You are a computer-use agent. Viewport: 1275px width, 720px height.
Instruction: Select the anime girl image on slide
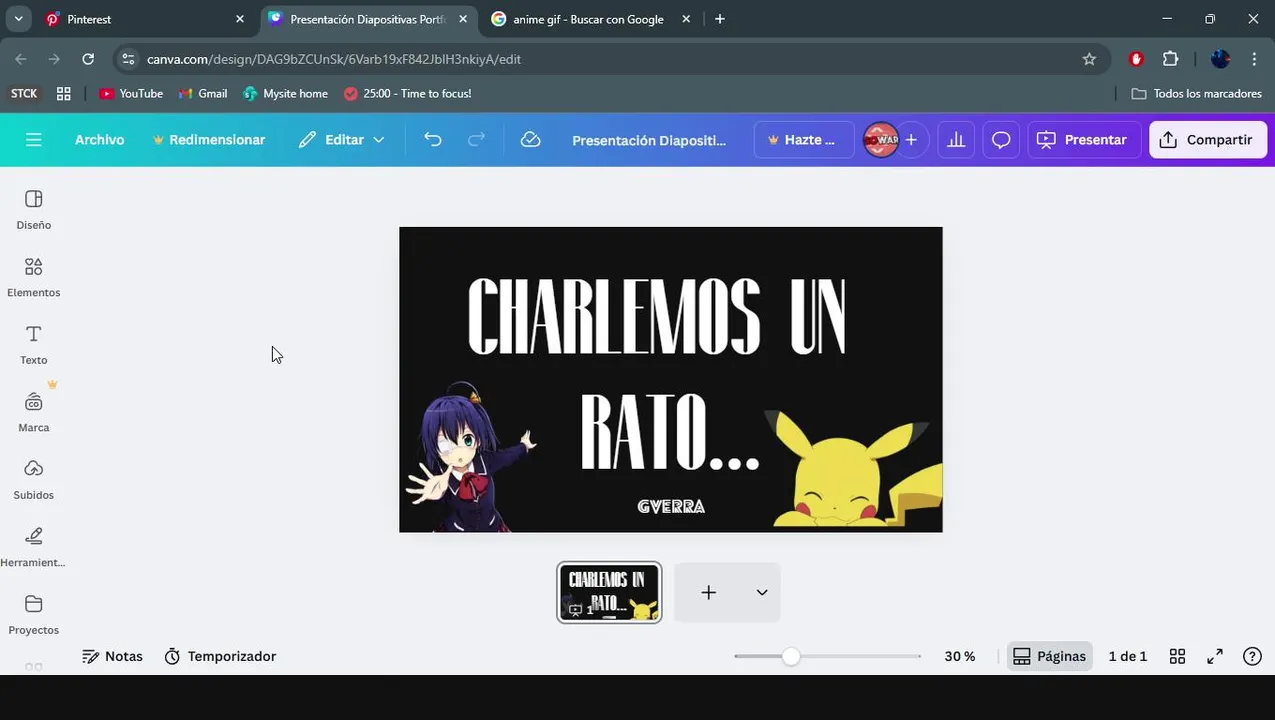click(469, 457)
